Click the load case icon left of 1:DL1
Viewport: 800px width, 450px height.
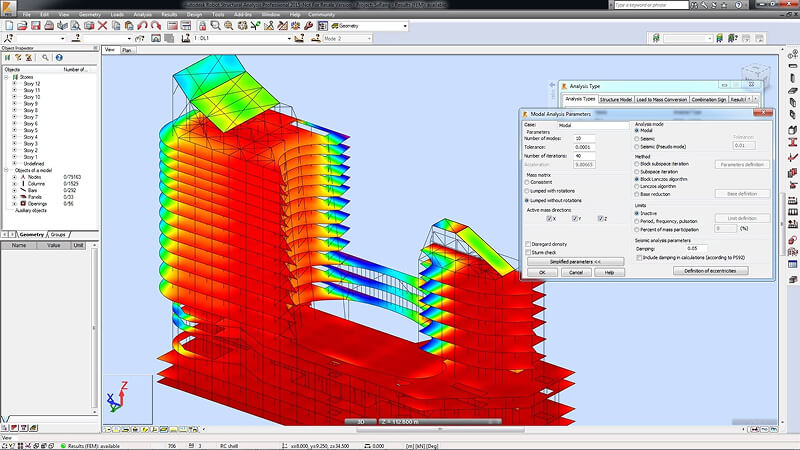coord(186,38)
